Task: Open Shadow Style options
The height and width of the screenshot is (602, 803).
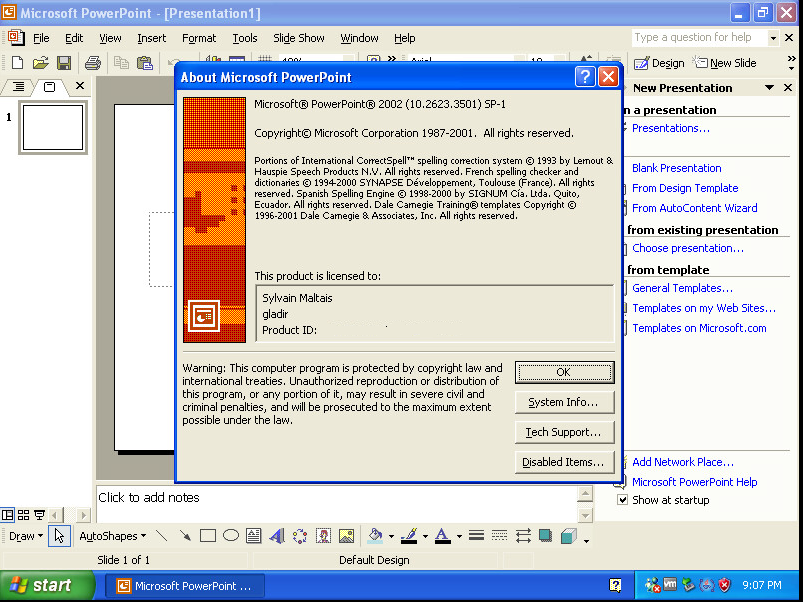Action: pos(545,536)
